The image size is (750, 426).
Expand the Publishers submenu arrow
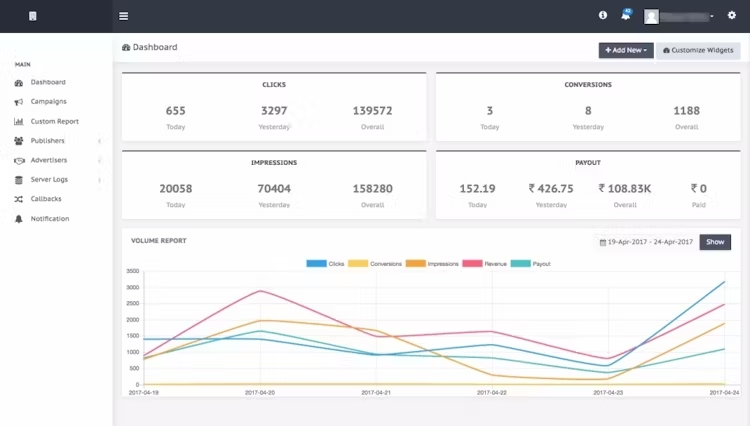99,141
